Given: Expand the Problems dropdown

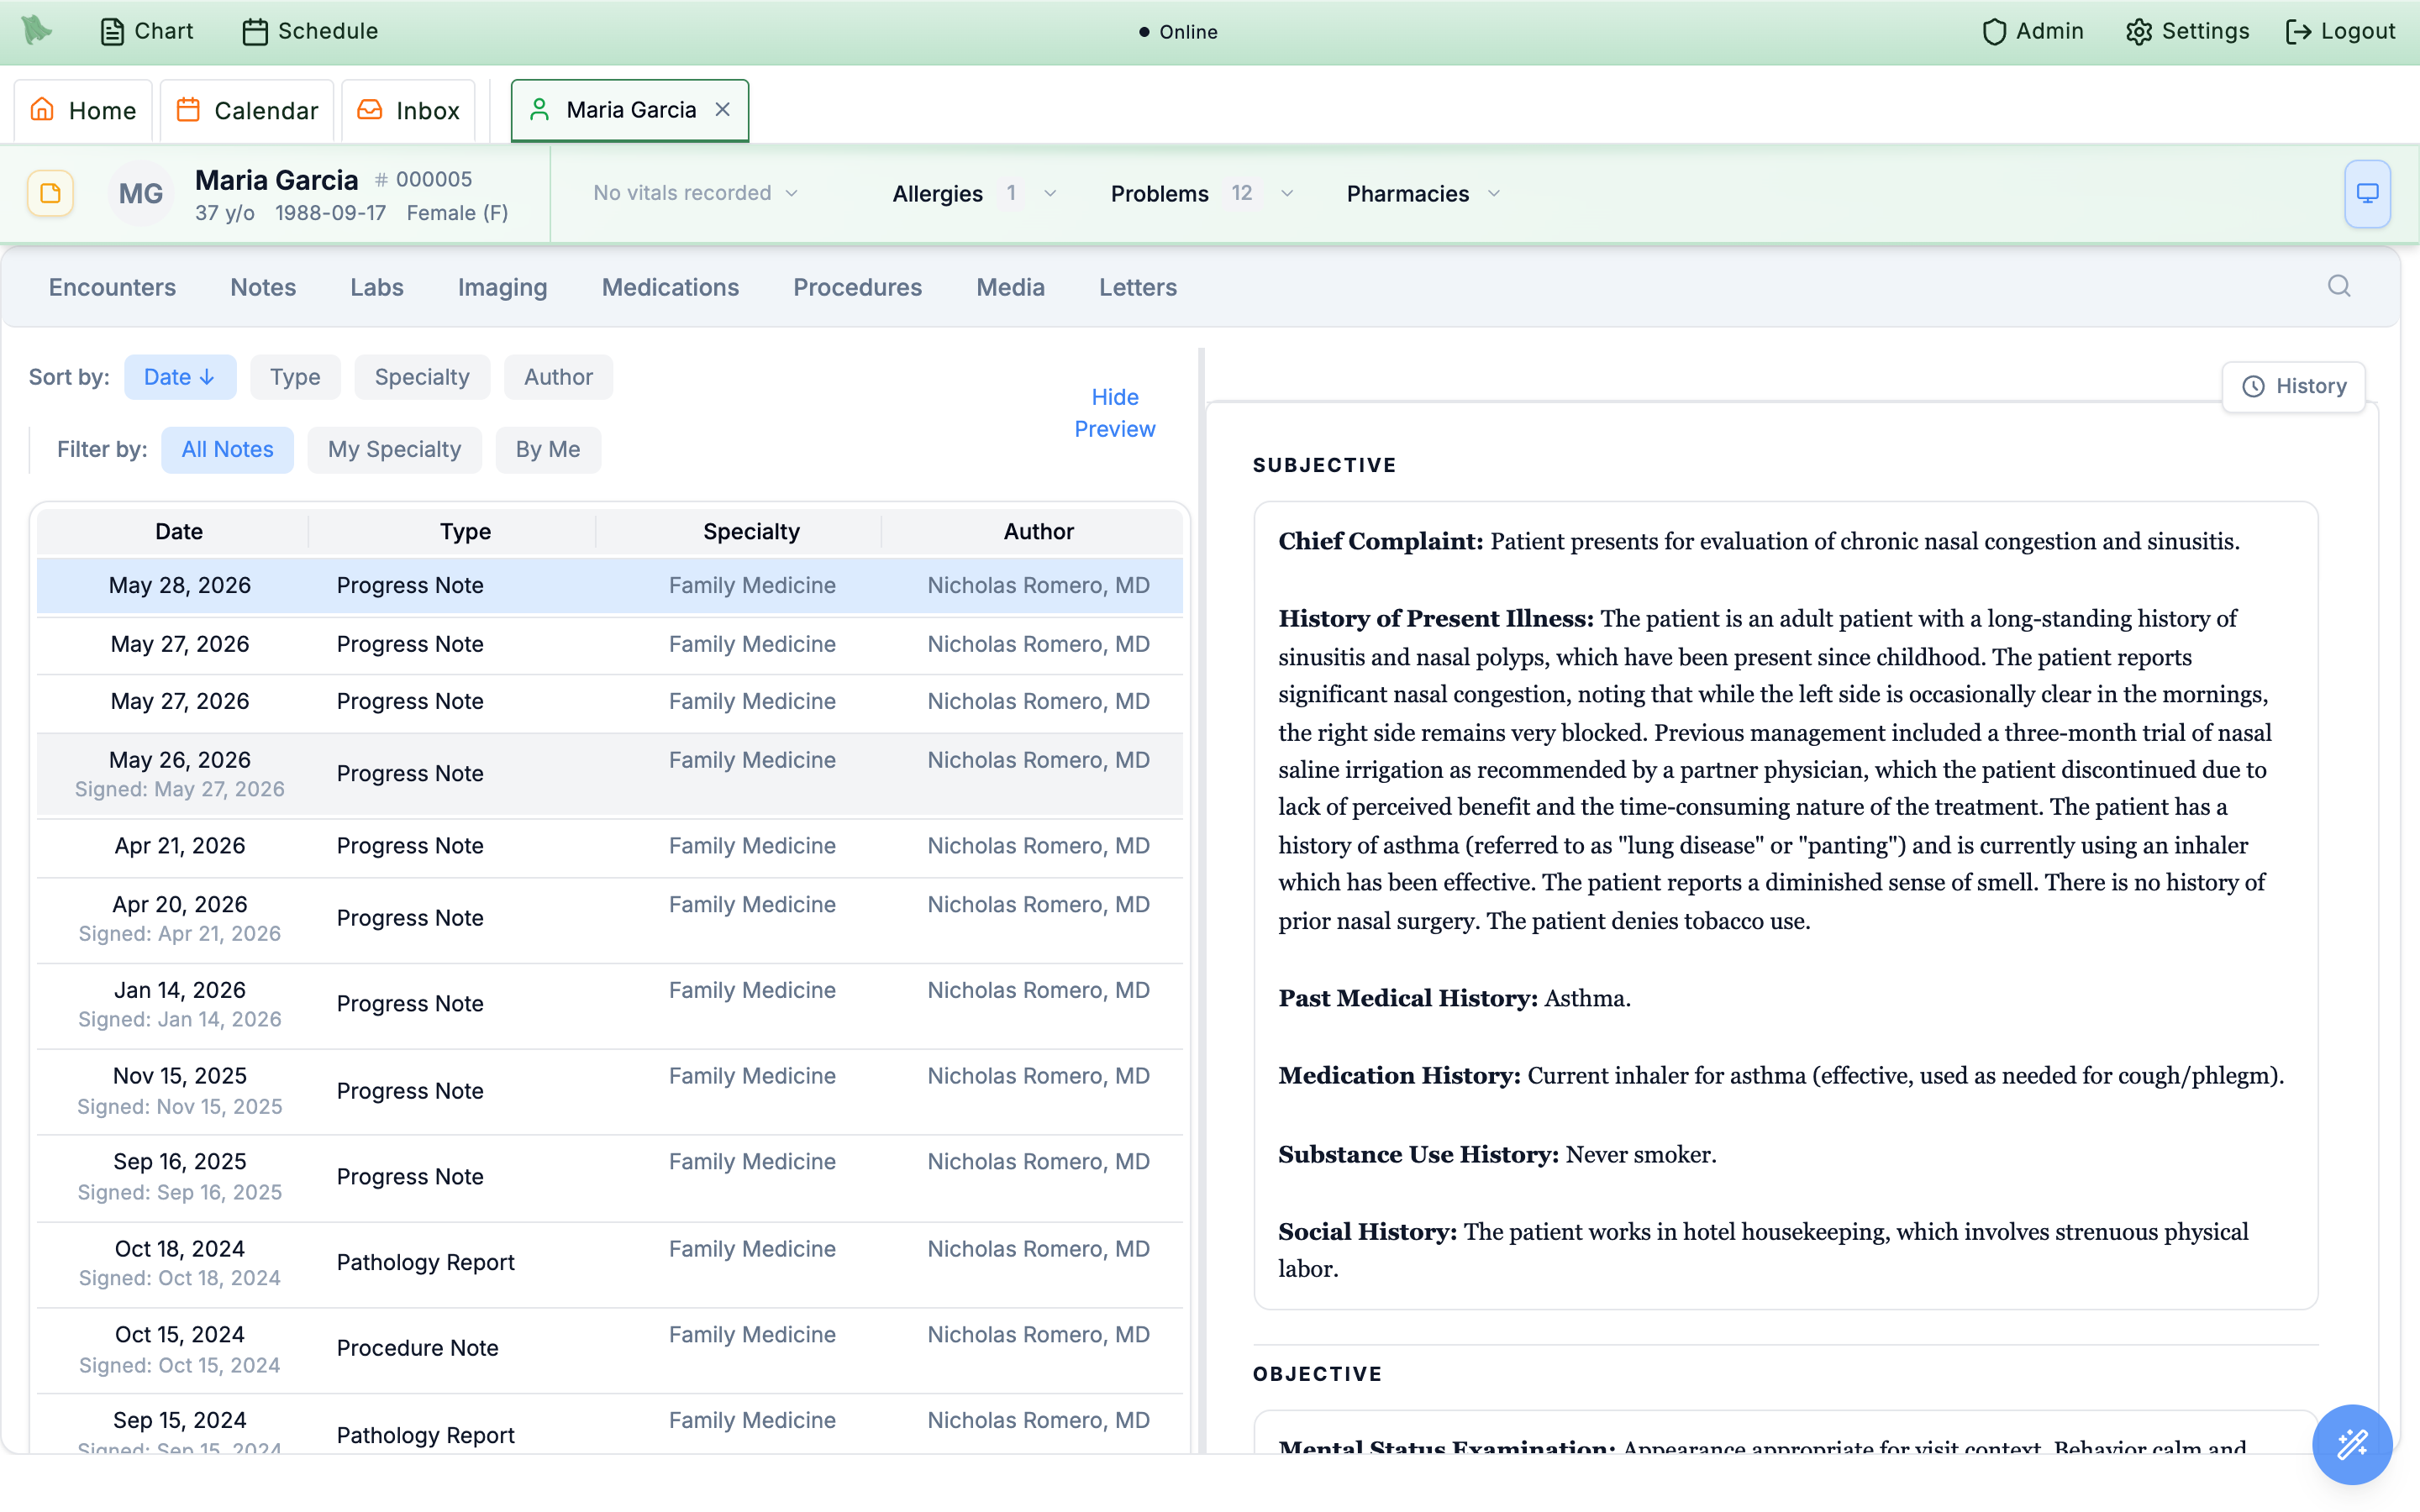Looking at the screenshot, I should click(x=1202, y=193).
